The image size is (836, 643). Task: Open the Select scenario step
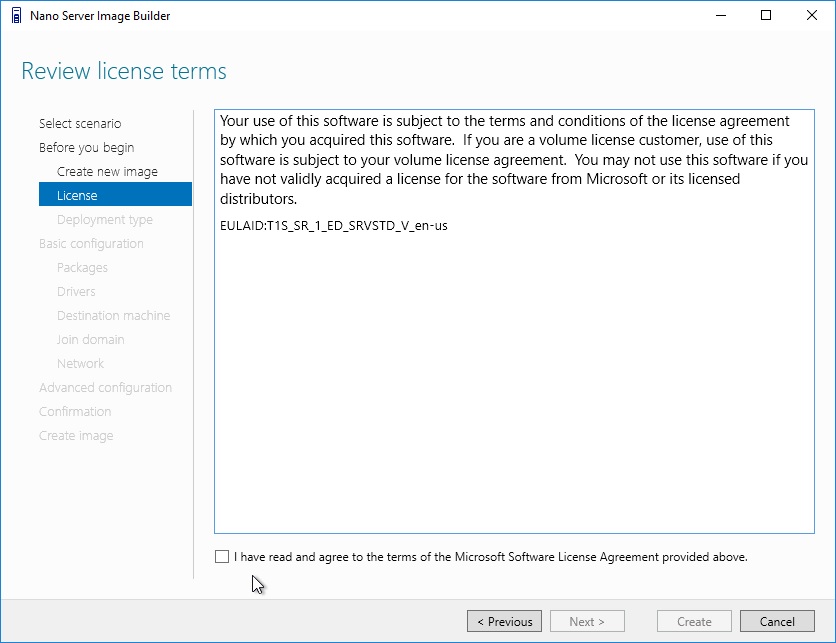click(x=80, y=124)
